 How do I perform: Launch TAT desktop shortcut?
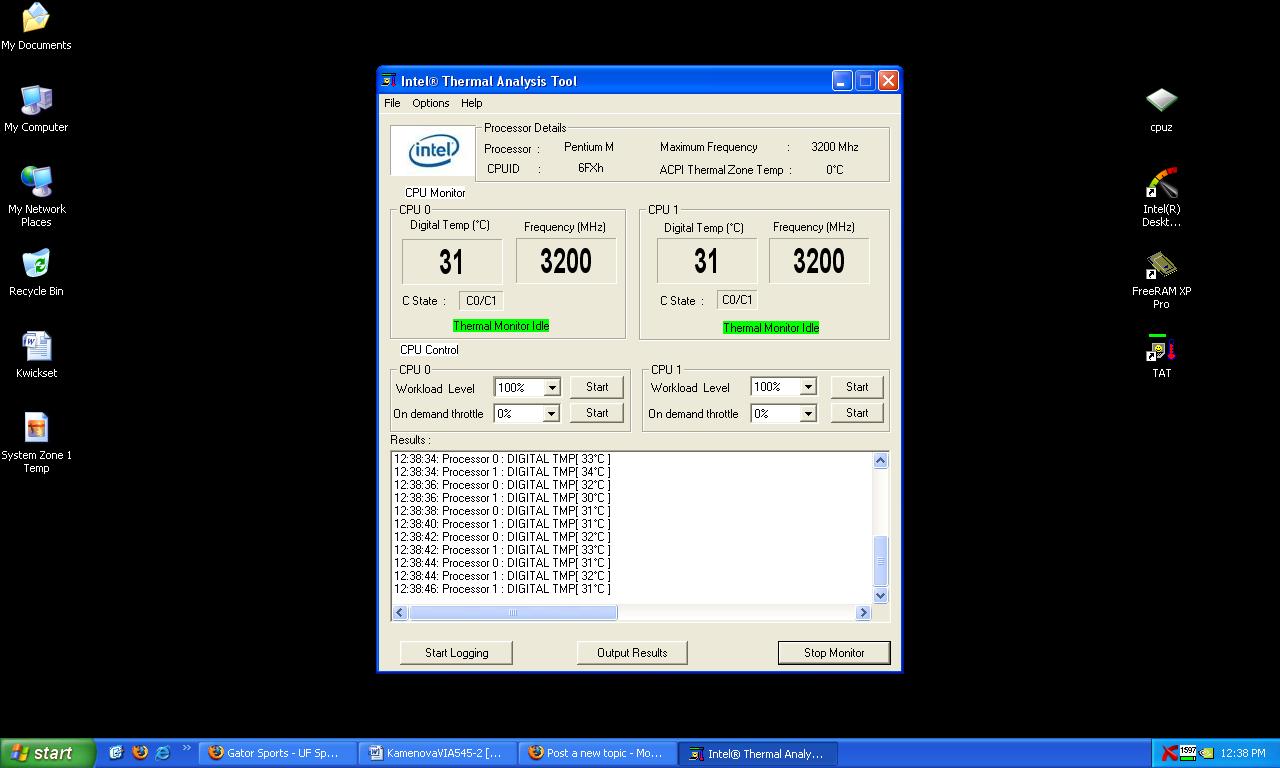1161,354
